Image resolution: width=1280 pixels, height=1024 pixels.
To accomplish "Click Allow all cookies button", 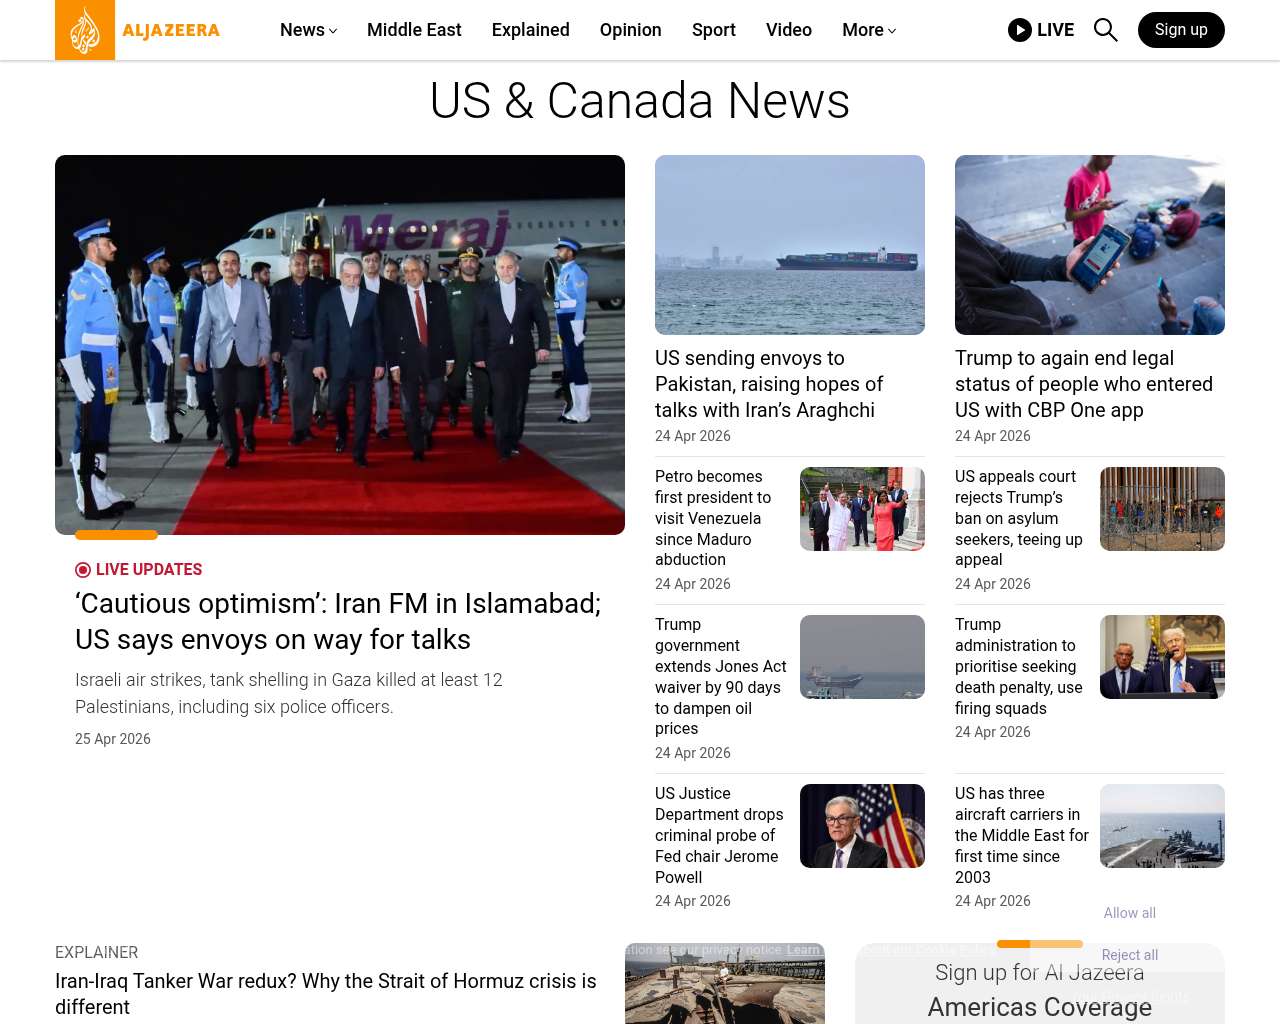I will pyautogui.click(x=1129, y=913).
